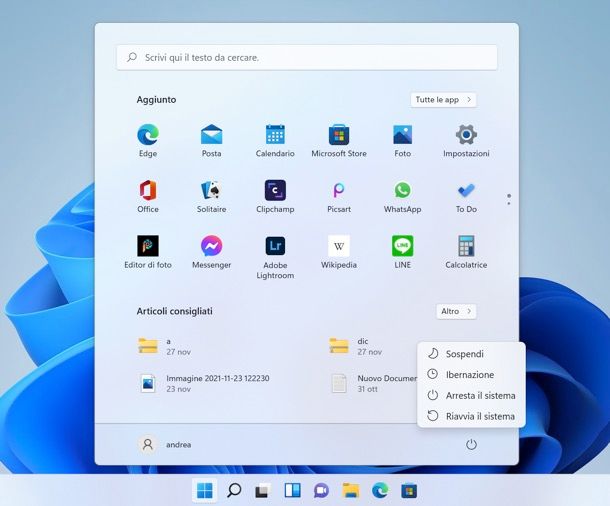The height and width of the screenshot is (506, 610).
Task: Launch the Foto app
Action: (x=402, y=140)
